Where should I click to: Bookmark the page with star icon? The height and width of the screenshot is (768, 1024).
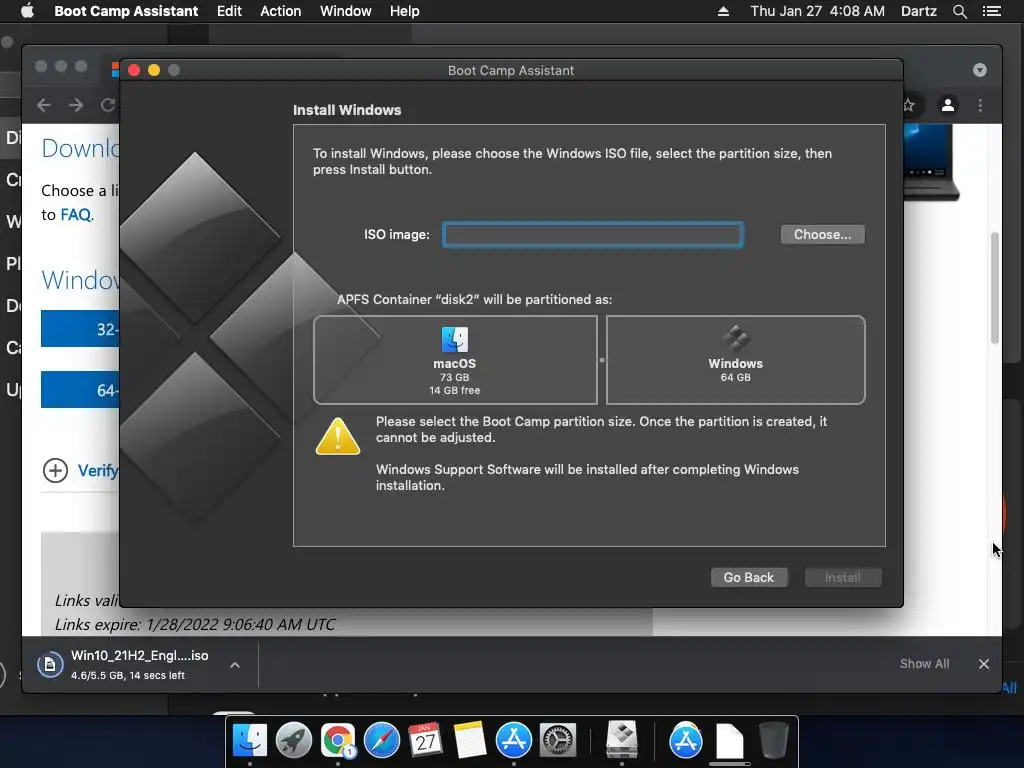[x=909, y=105]
